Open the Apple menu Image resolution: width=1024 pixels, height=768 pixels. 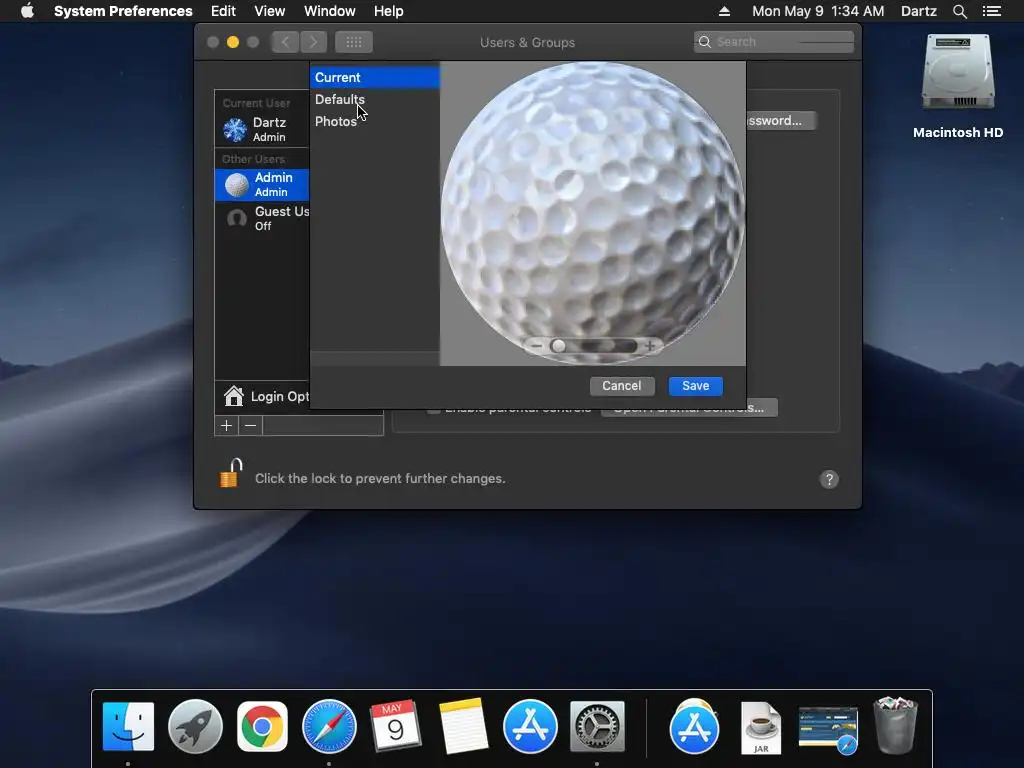[x=27, y=11]
